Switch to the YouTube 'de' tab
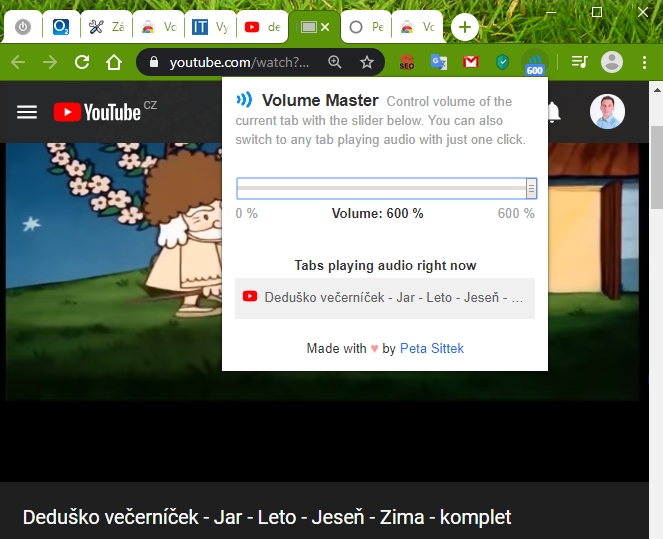Image resolution: width=663 pixels, height=539 pixels. click(x=262, y=27)
